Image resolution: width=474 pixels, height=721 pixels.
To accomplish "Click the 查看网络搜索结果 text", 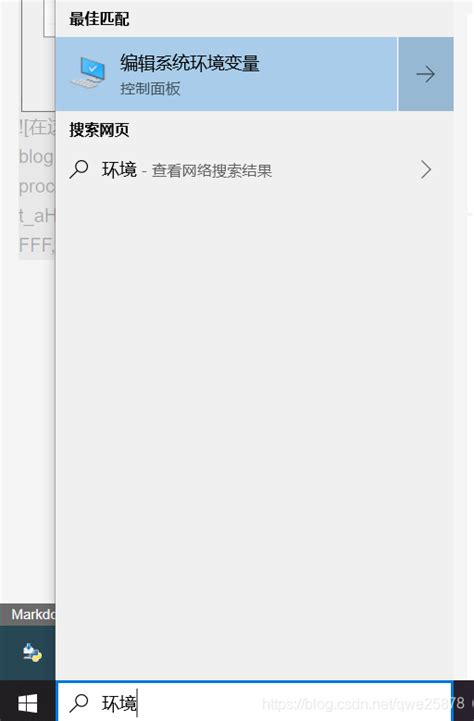I will coord(212,171).
